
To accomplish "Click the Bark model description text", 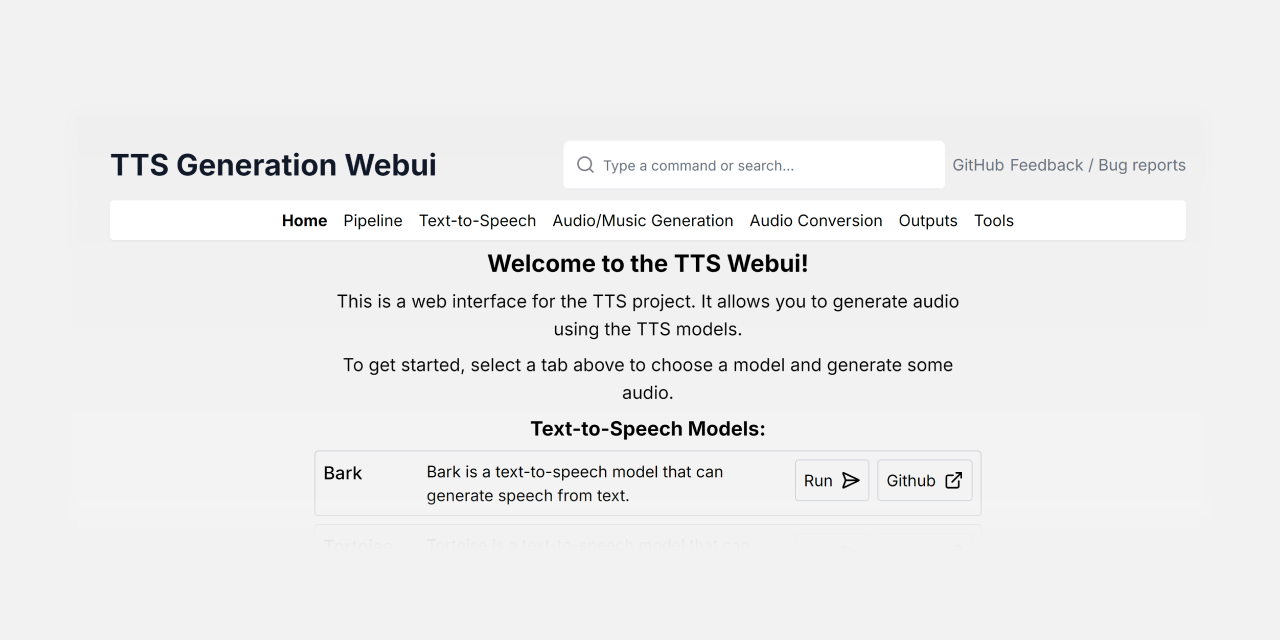I will tap(575, 483).
